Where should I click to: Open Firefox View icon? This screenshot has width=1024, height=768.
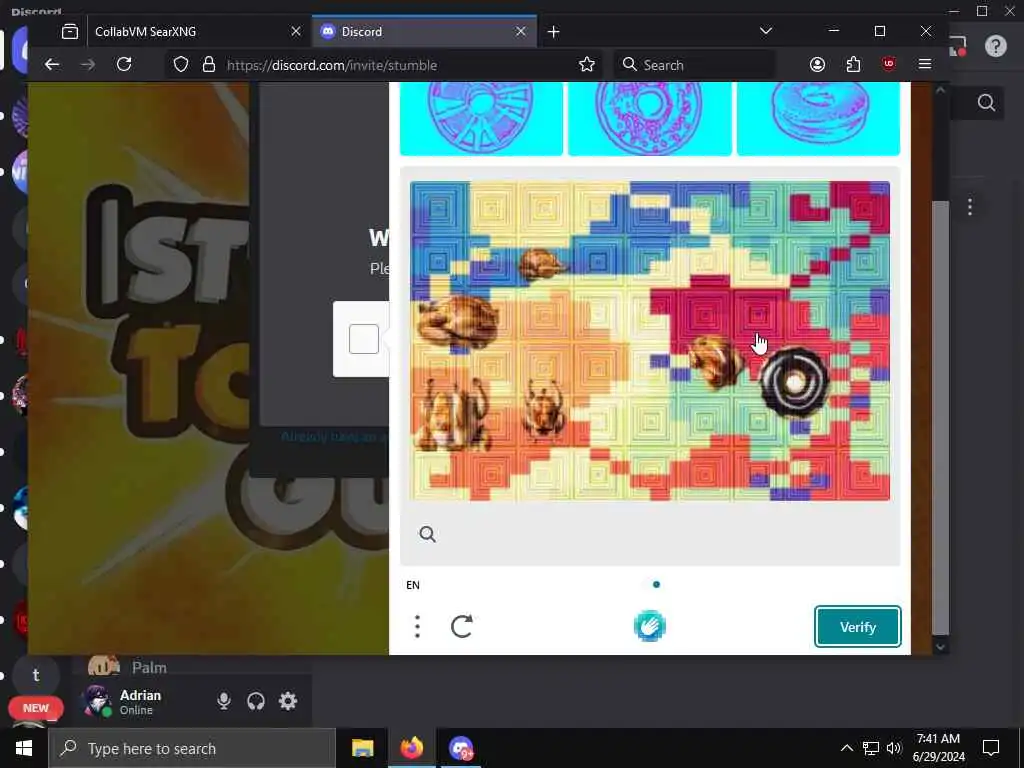(70, 31)
